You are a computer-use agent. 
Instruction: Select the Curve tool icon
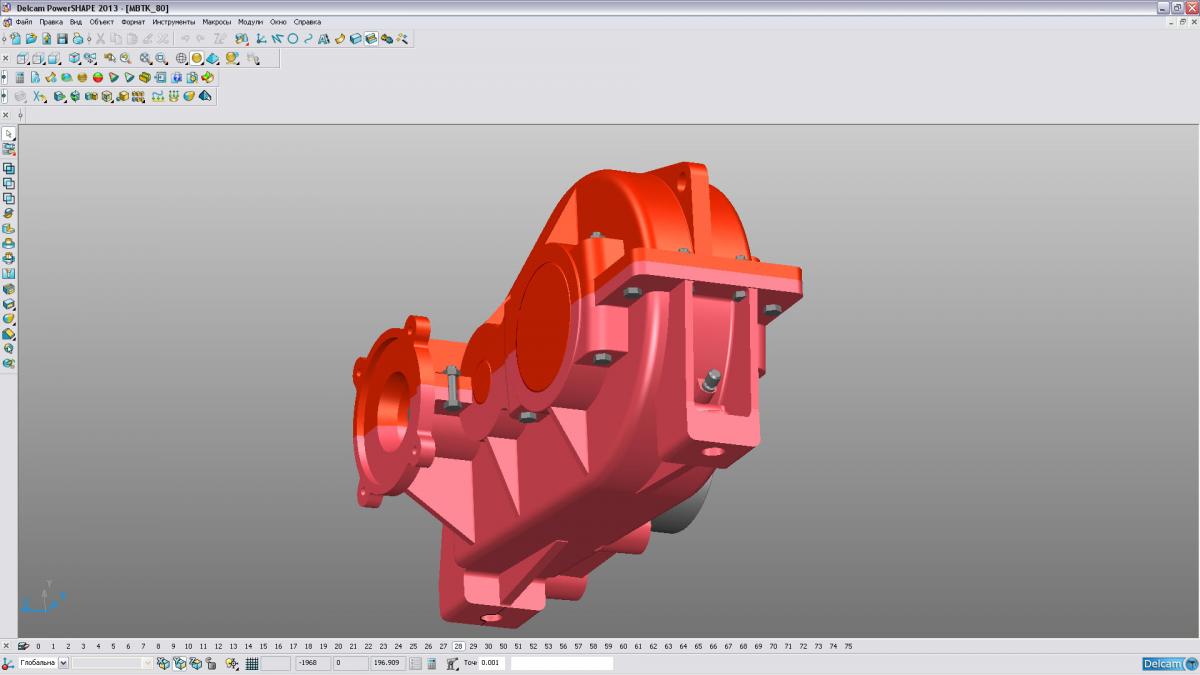(308, 38)
